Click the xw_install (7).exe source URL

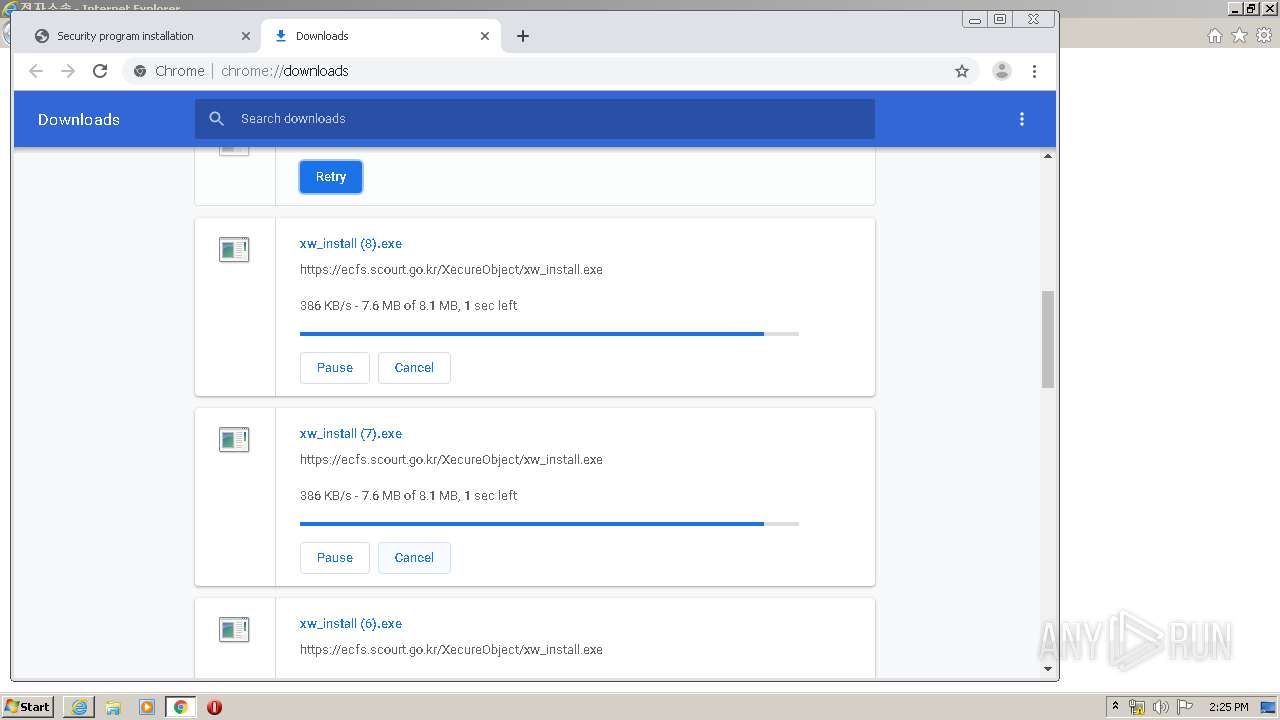coord(451,460)
